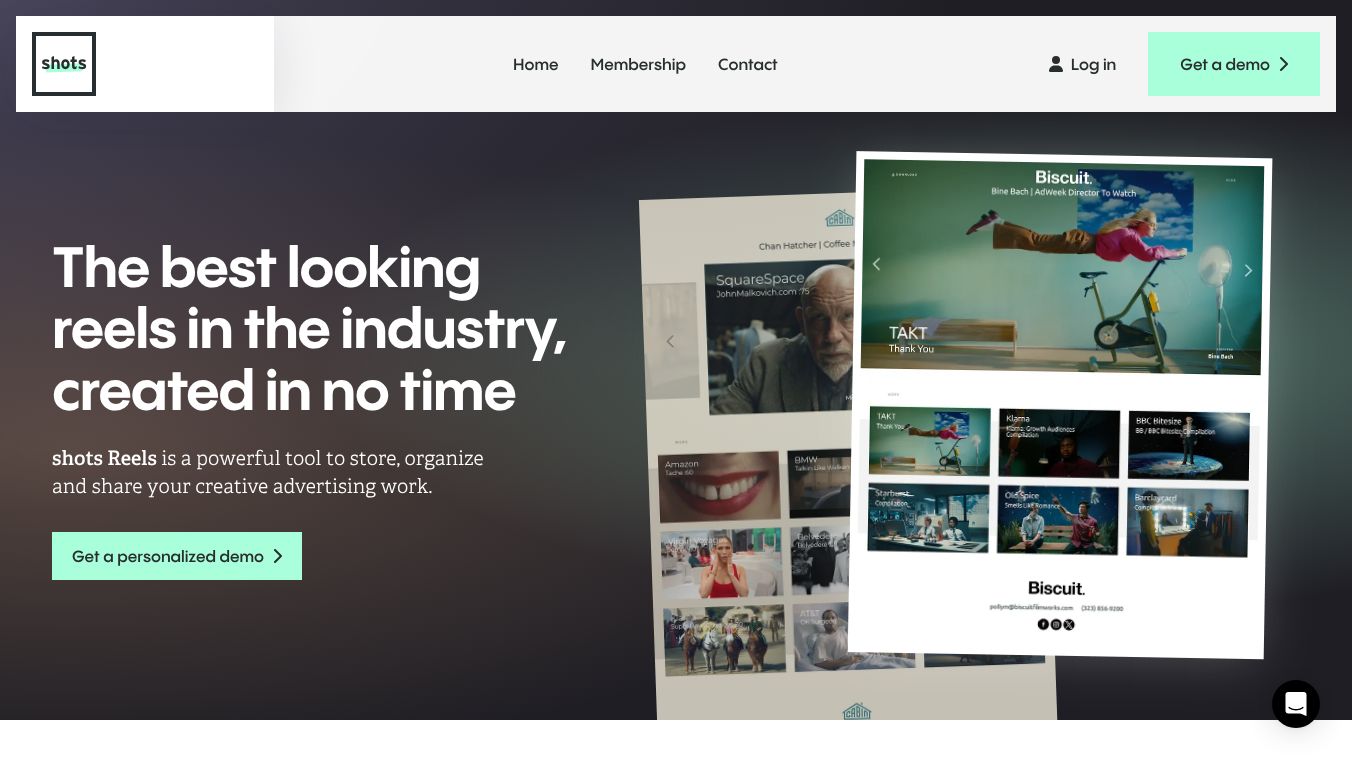Click the chevron on the Get a demo button
Screen dimensions: 1352x760
(1284, 64)
